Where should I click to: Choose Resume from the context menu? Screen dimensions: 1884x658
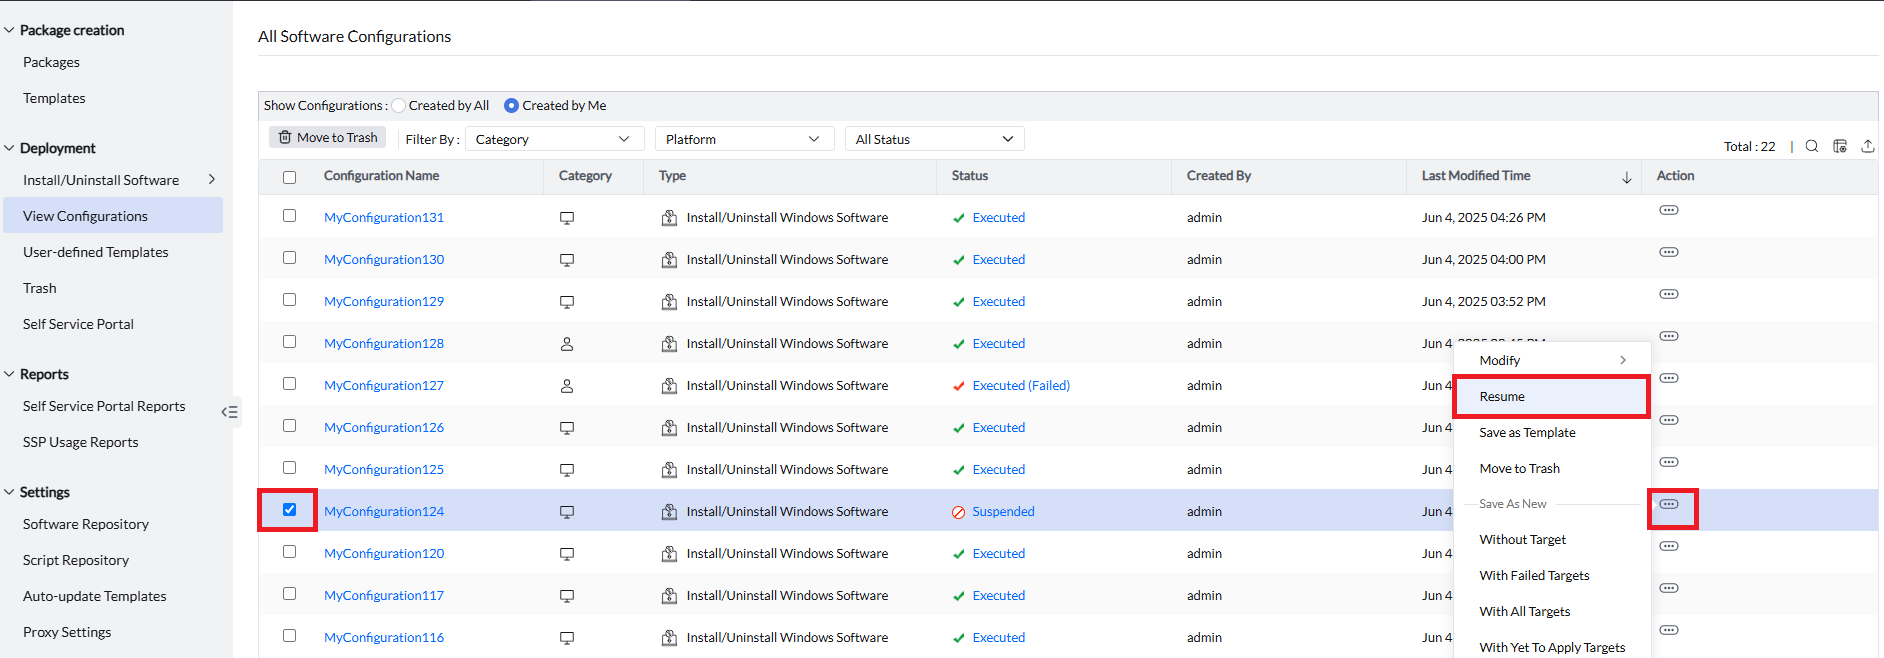(x=1502, y=397)
